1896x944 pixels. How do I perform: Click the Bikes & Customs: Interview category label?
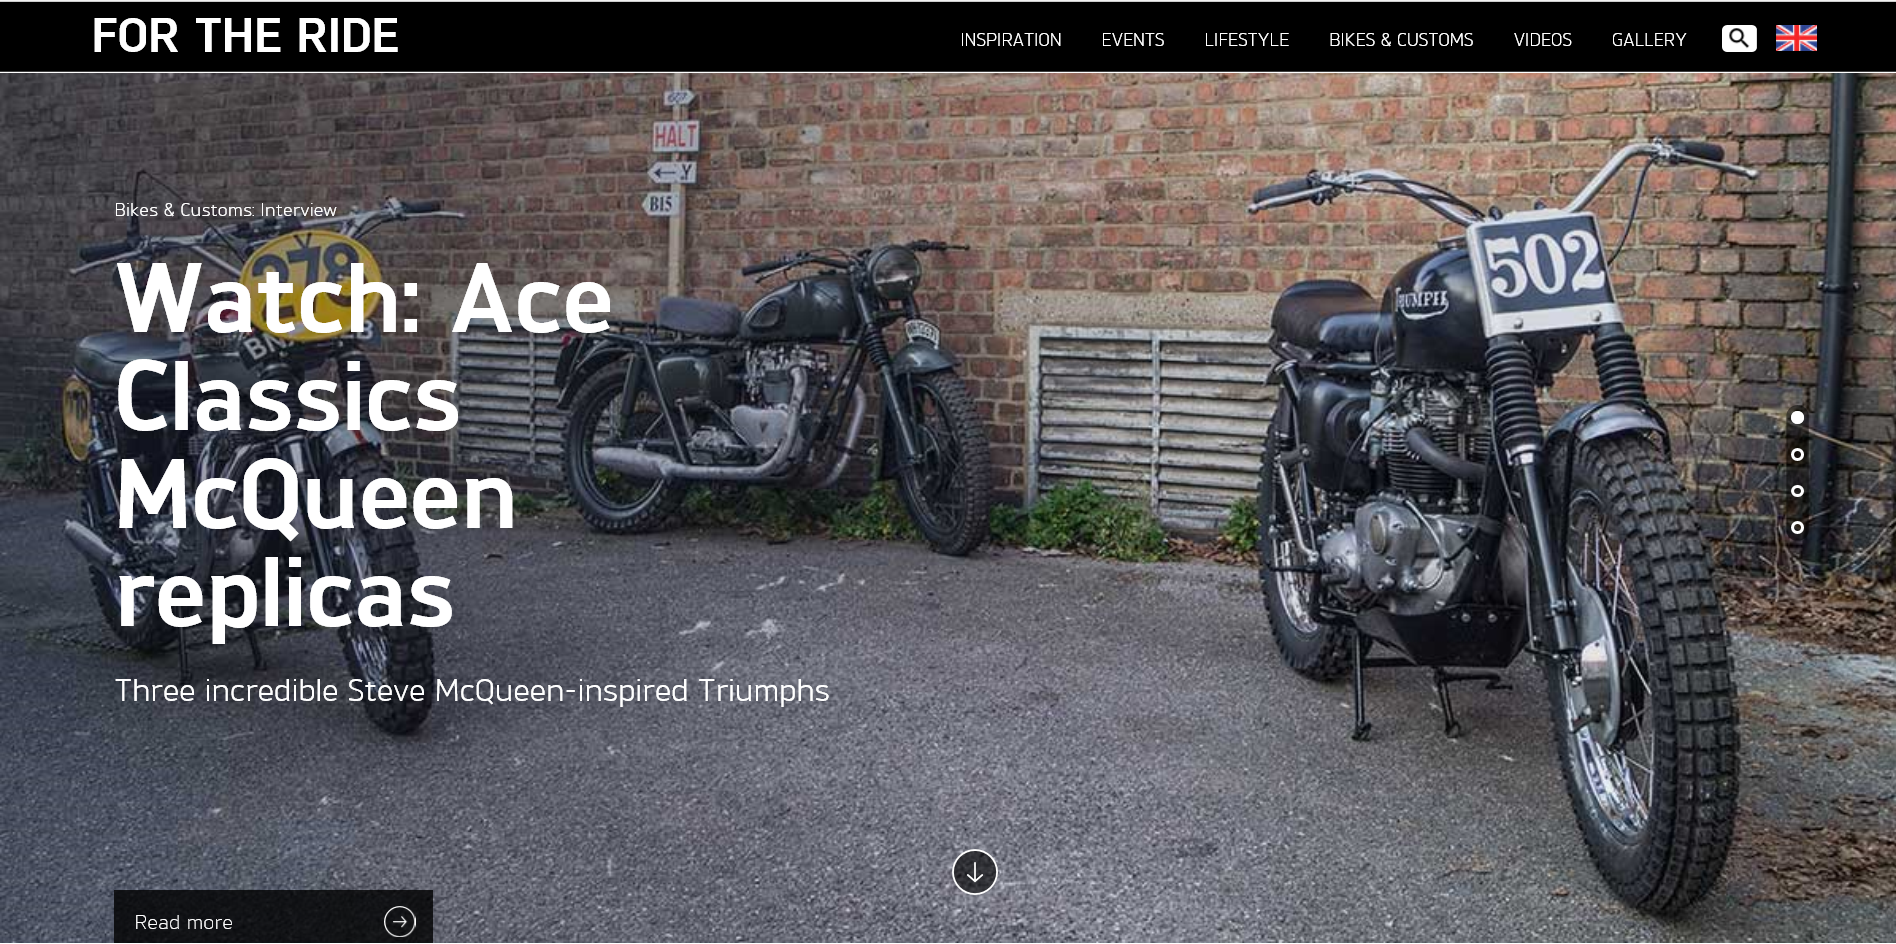click(x=225, y=210)
